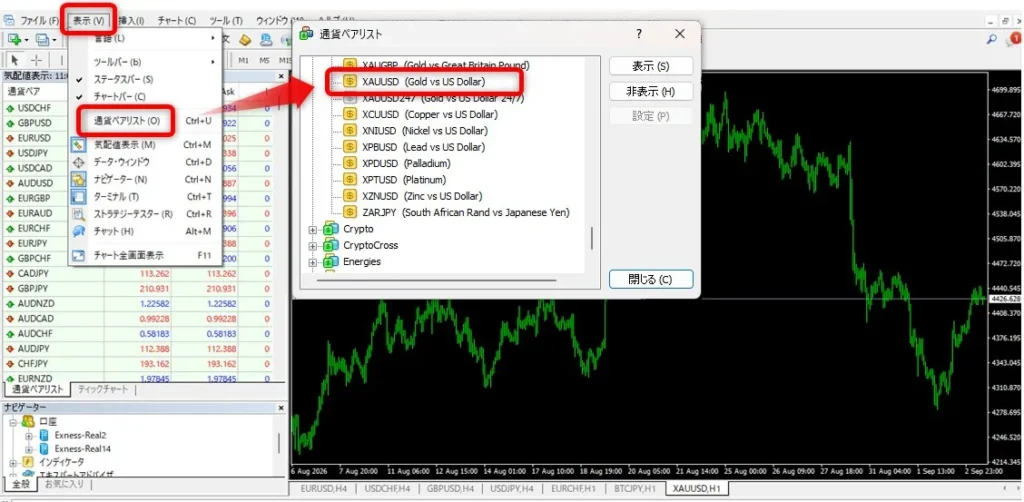Click the USDCHF green arrow icon
This screenshot has width=1024, height=502.
pyautogui.click(x=10, y=108)
